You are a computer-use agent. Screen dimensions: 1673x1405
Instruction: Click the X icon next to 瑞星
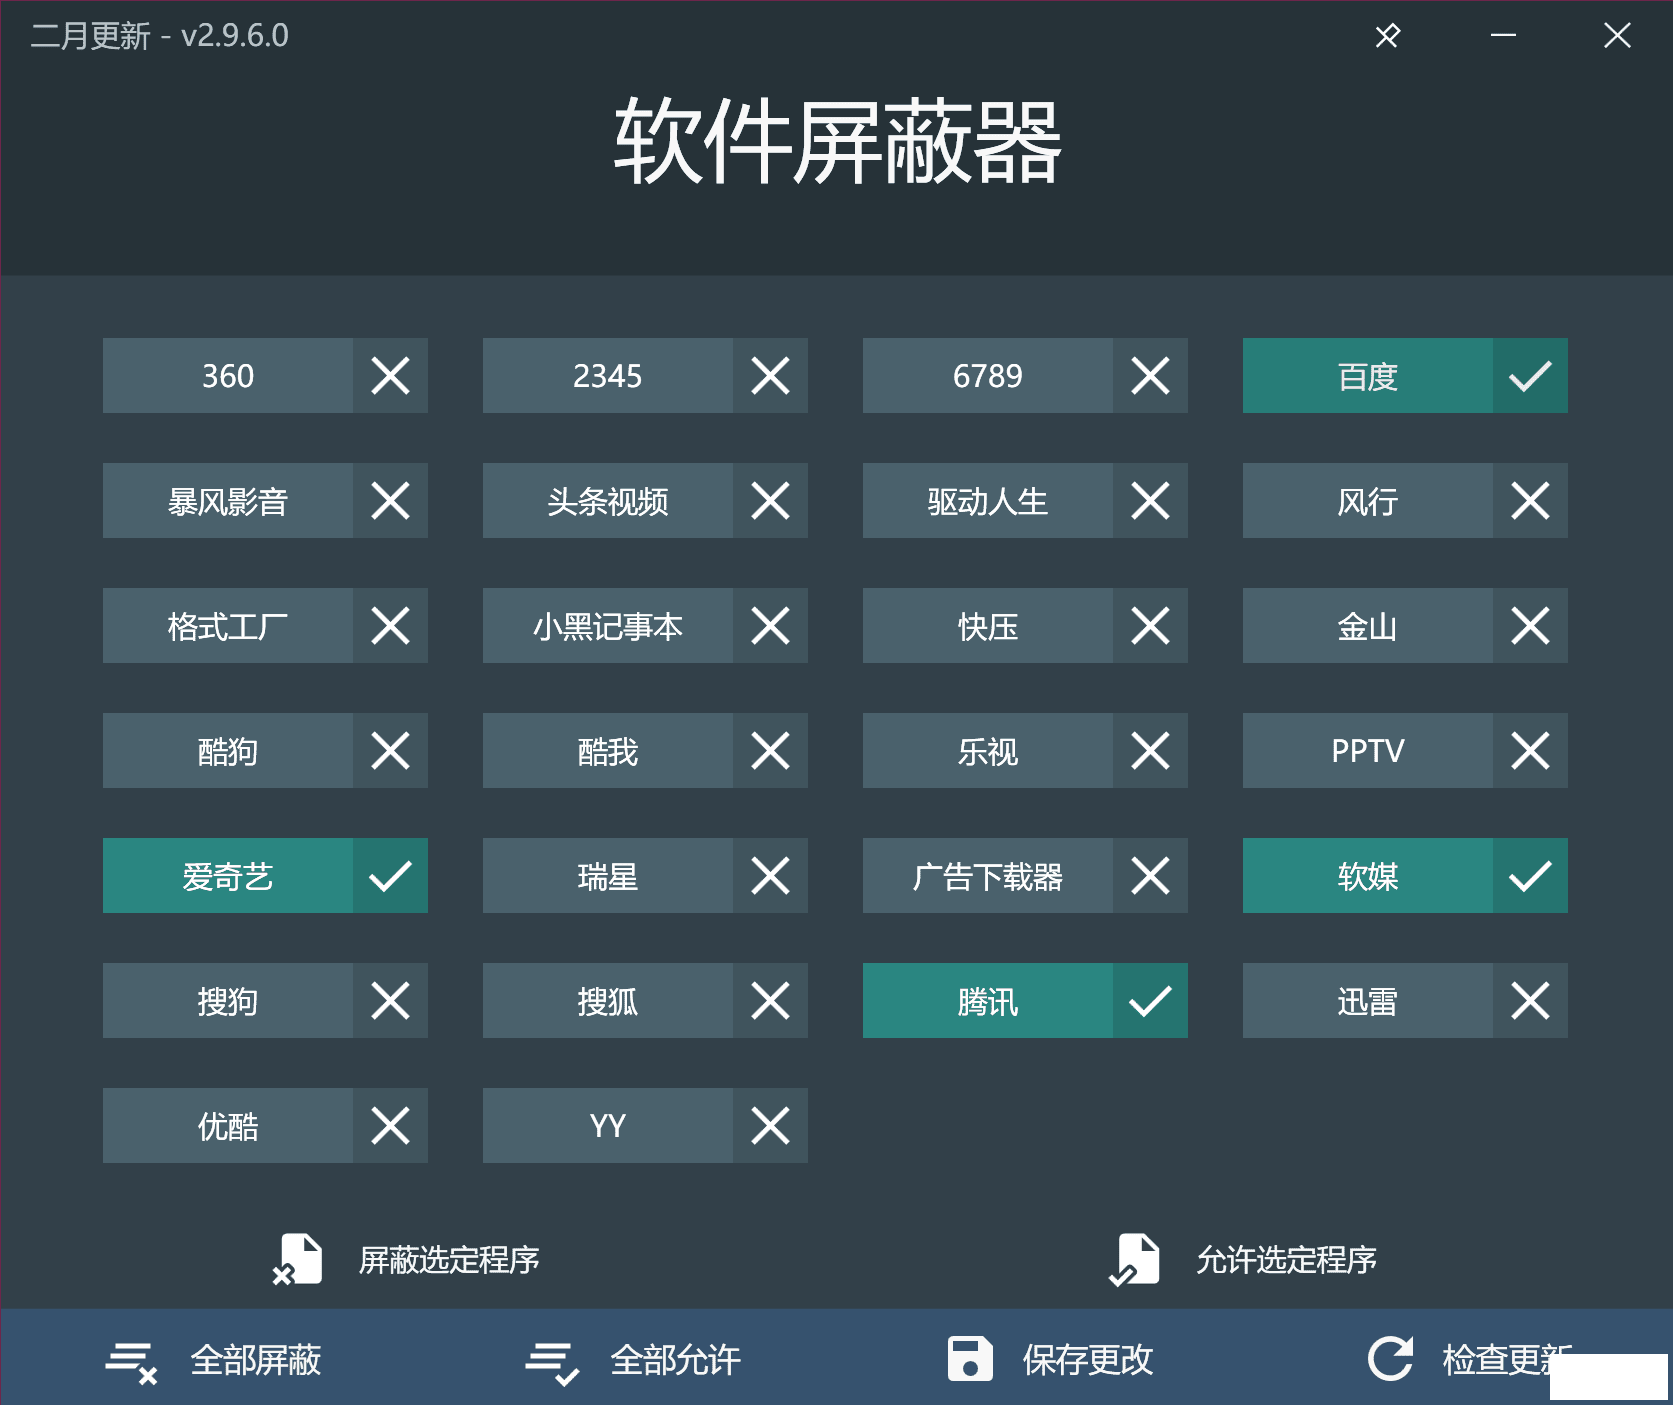[x=770, y=876]
